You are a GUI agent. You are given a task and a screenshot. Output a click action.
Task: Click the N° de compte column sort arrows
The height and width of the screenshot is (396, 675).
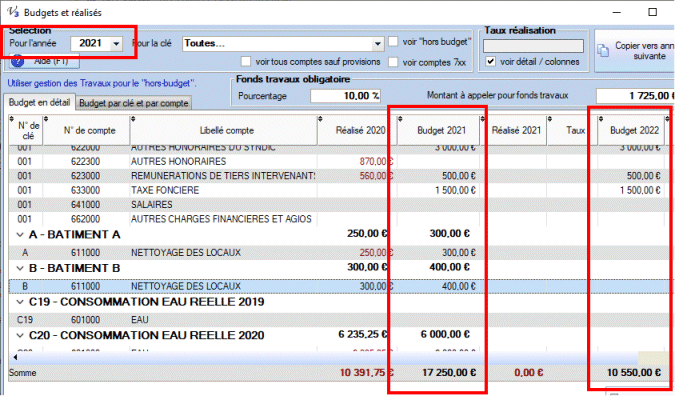coord(46,119)
